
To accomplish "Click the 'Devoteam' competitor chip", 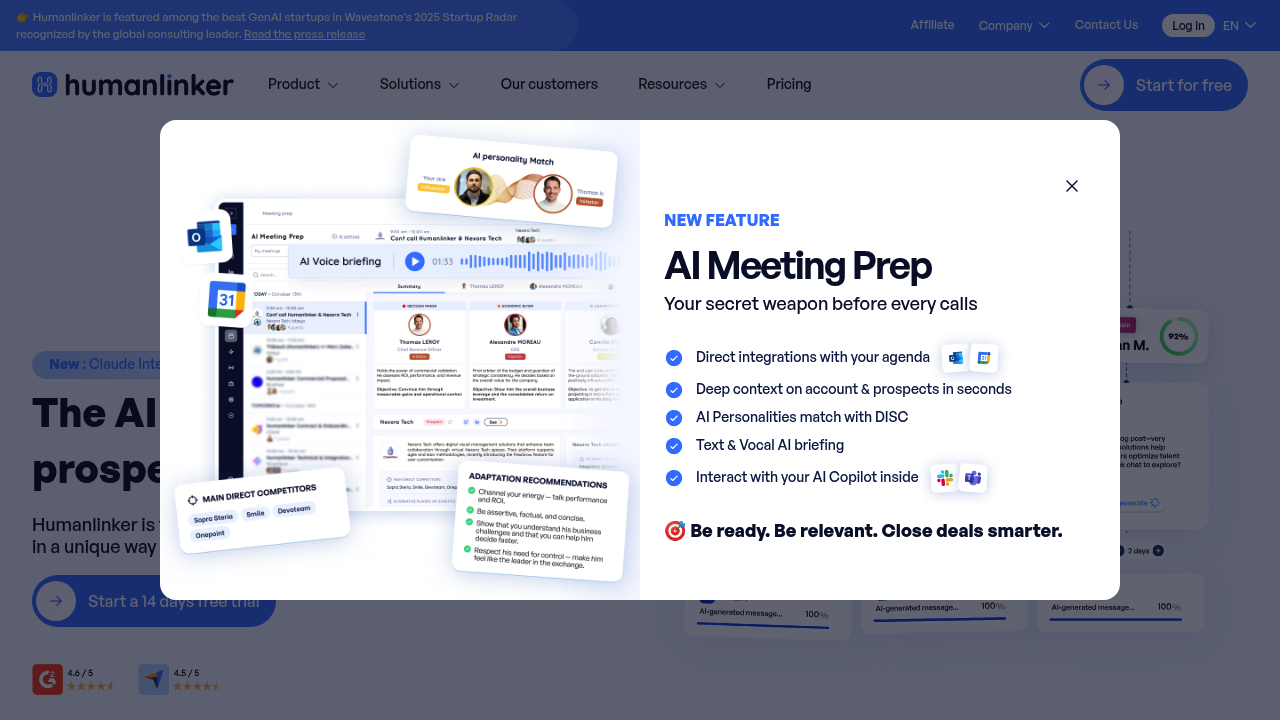I will [x=294, y=509].
